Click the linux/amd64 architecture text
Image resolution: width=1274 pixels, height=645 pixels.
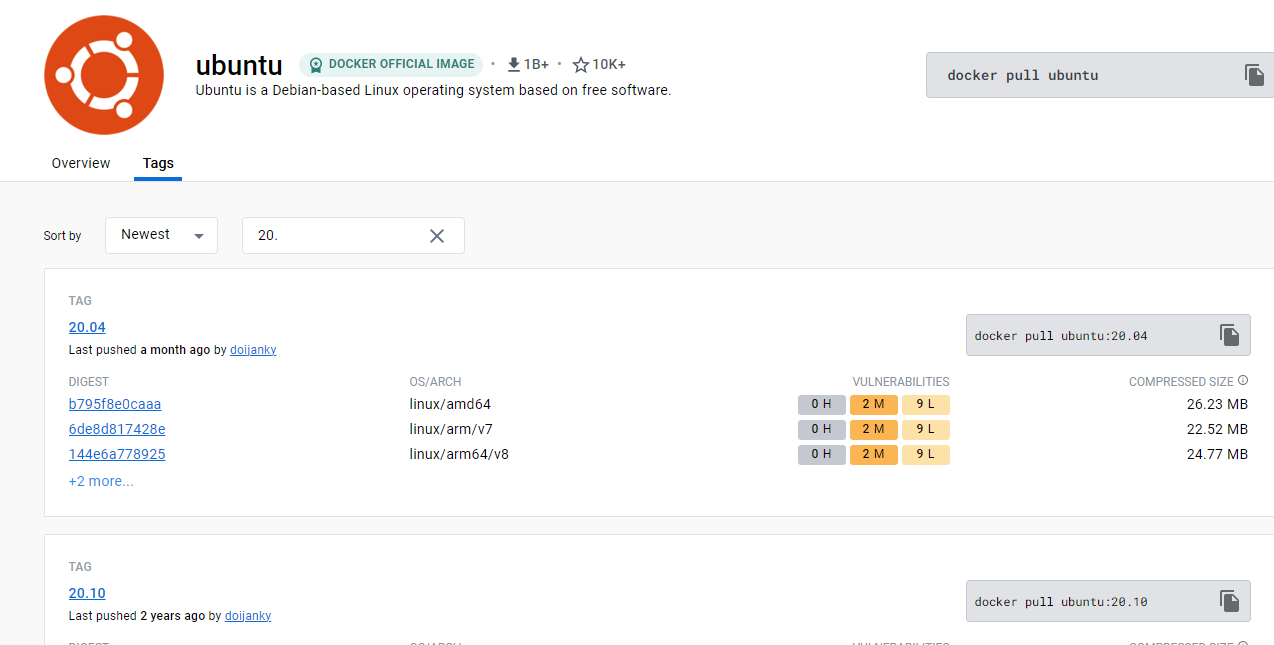coord(450,405)
